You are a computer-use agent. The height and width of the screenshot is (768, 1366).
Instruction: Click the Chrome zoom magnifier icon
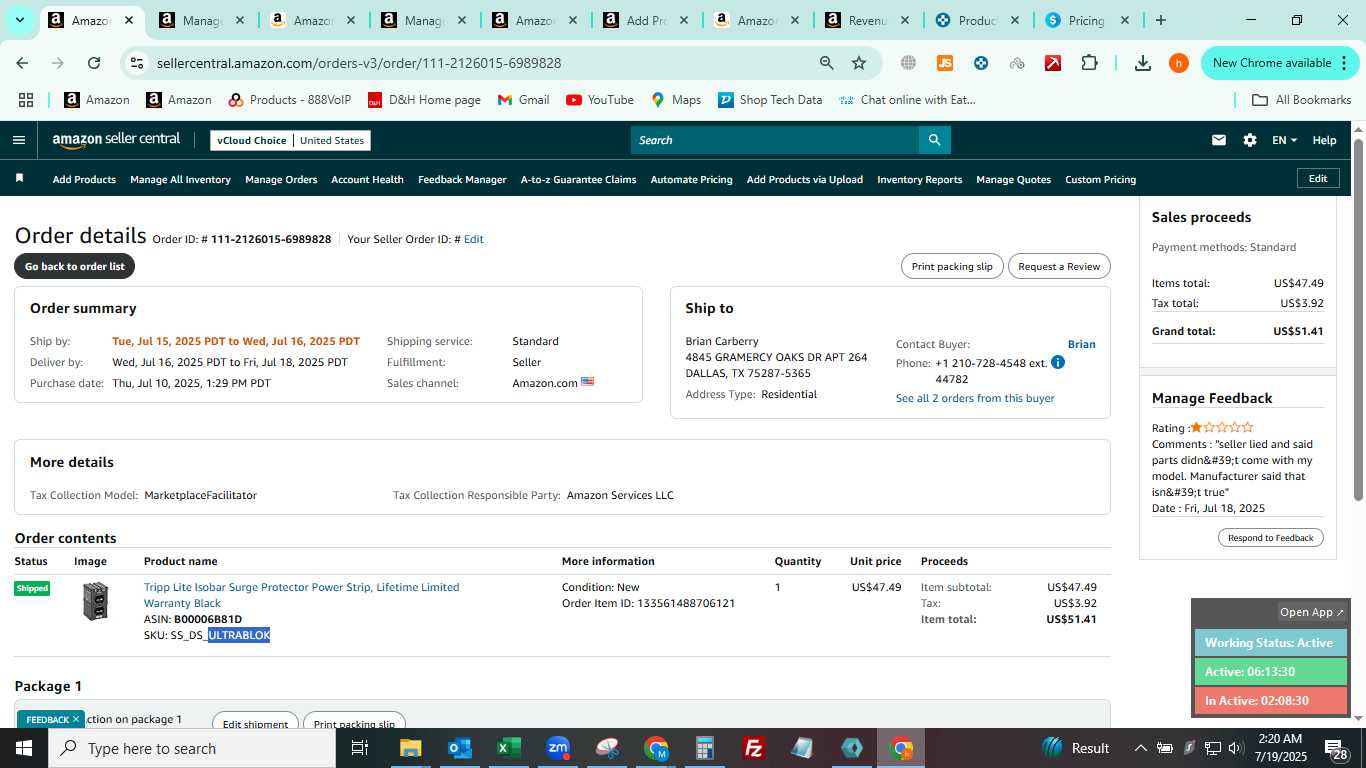pyautogui.click(x=826, y=63)
